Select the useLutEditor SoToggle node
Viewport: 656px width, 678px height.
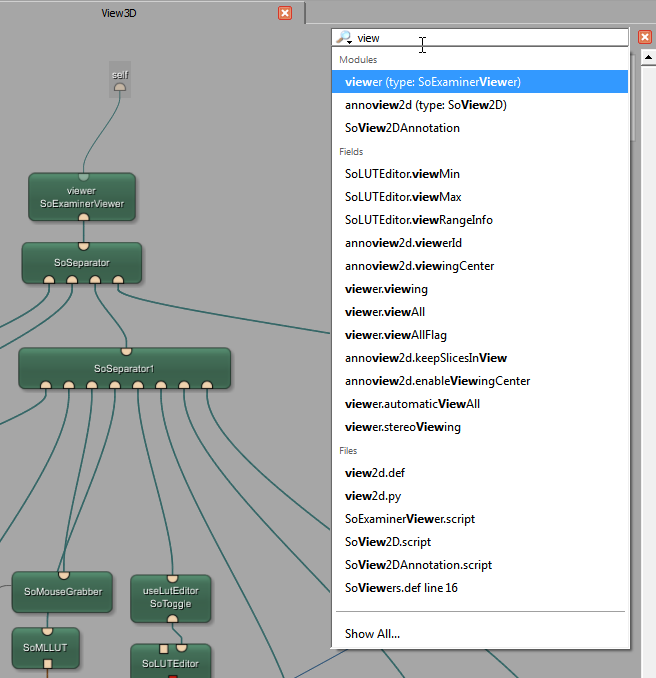tap(171, 597)
